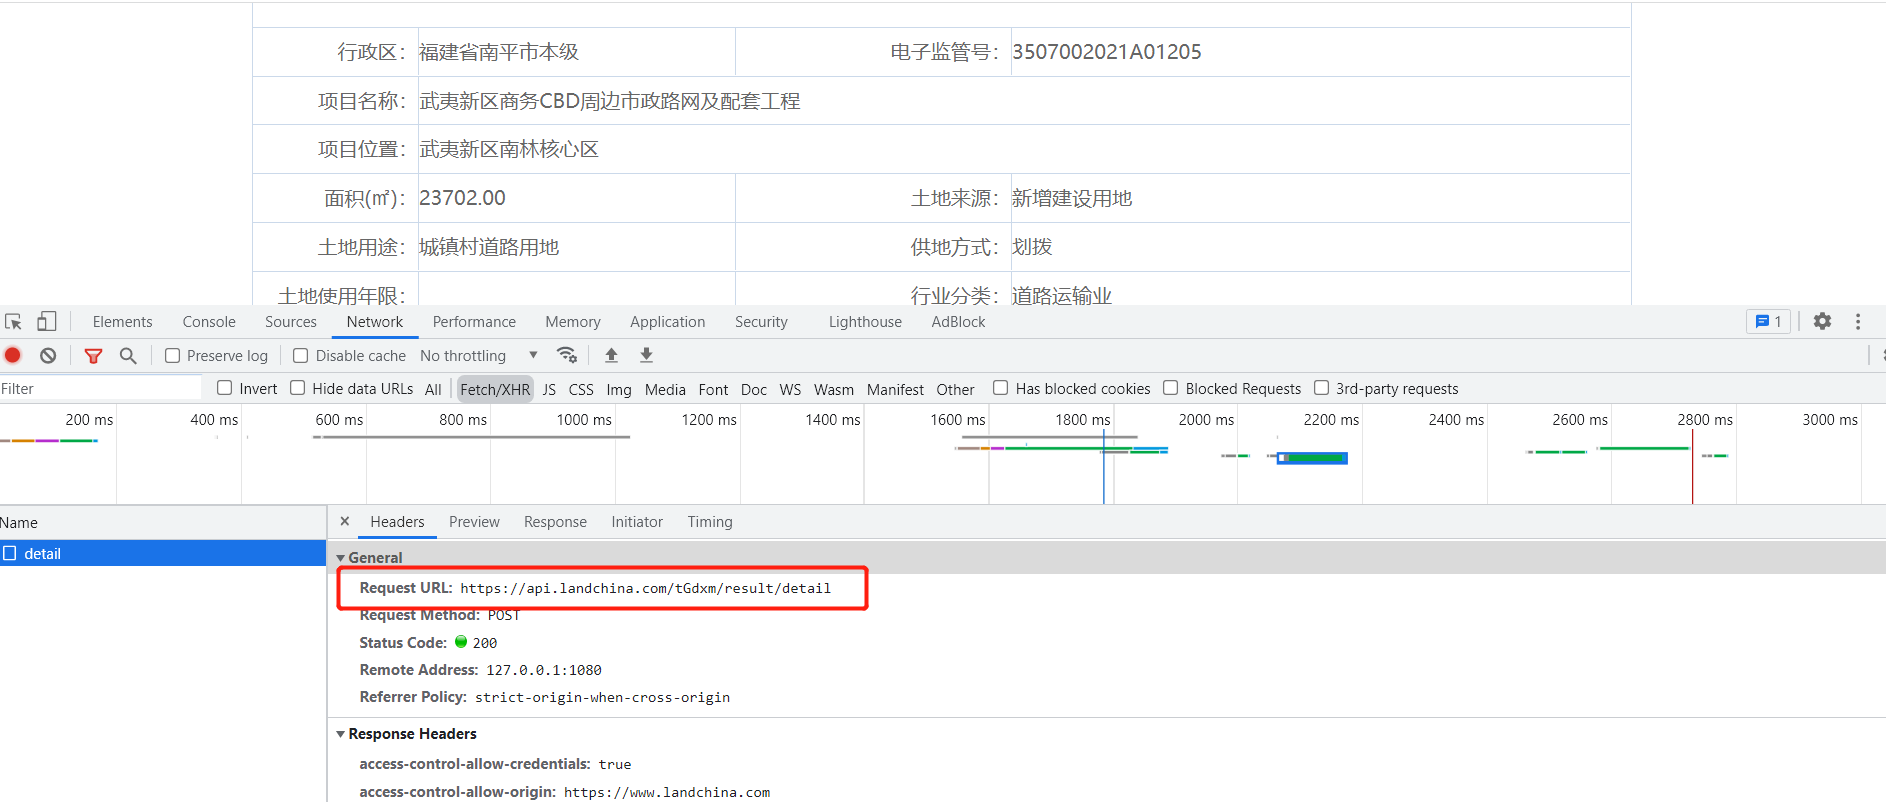Tick the Has blocked cookies checkbox
This screenshot has height=802, width=1886.
click(x=1000, y=388)
